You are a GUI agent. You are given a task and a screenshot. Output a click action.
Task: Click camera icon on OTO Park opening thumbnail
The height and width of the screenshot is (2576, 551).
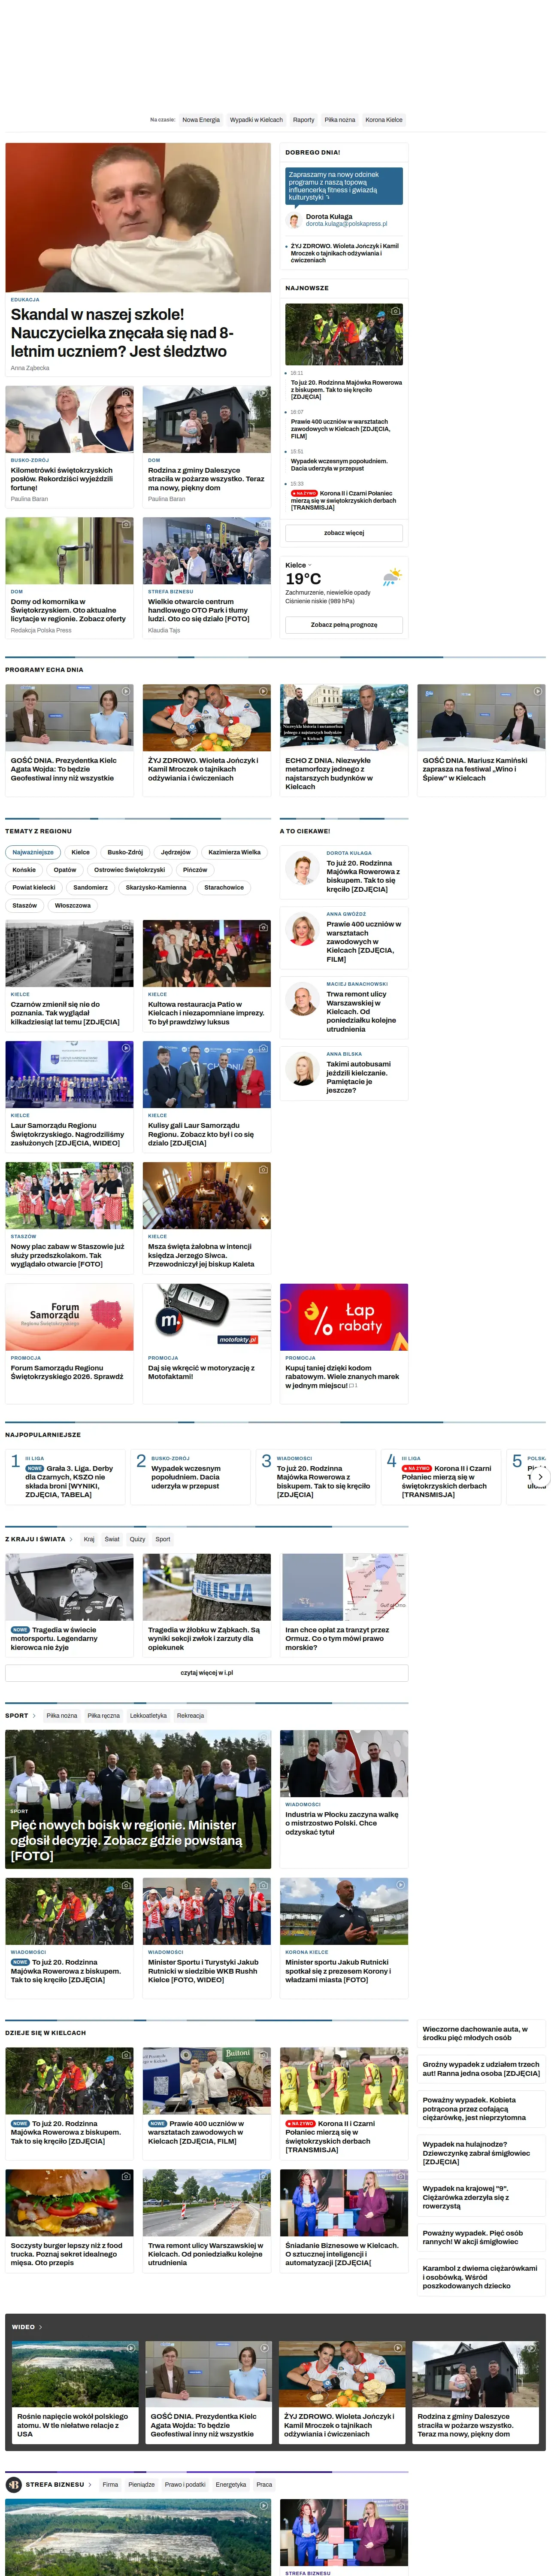[263, 524]
